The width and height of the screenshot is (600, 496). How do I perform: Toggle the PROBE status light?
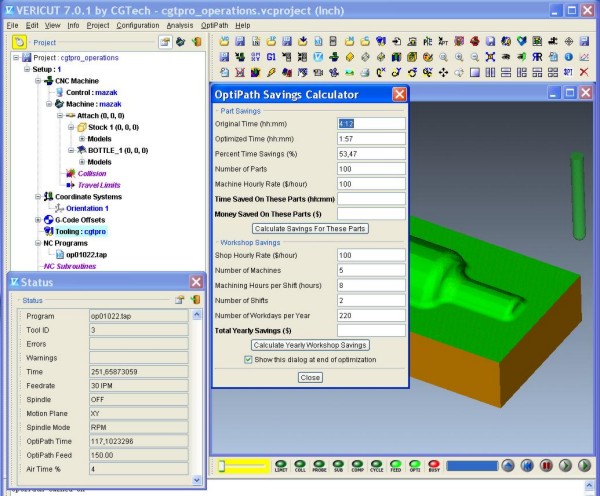coord(319,466)
